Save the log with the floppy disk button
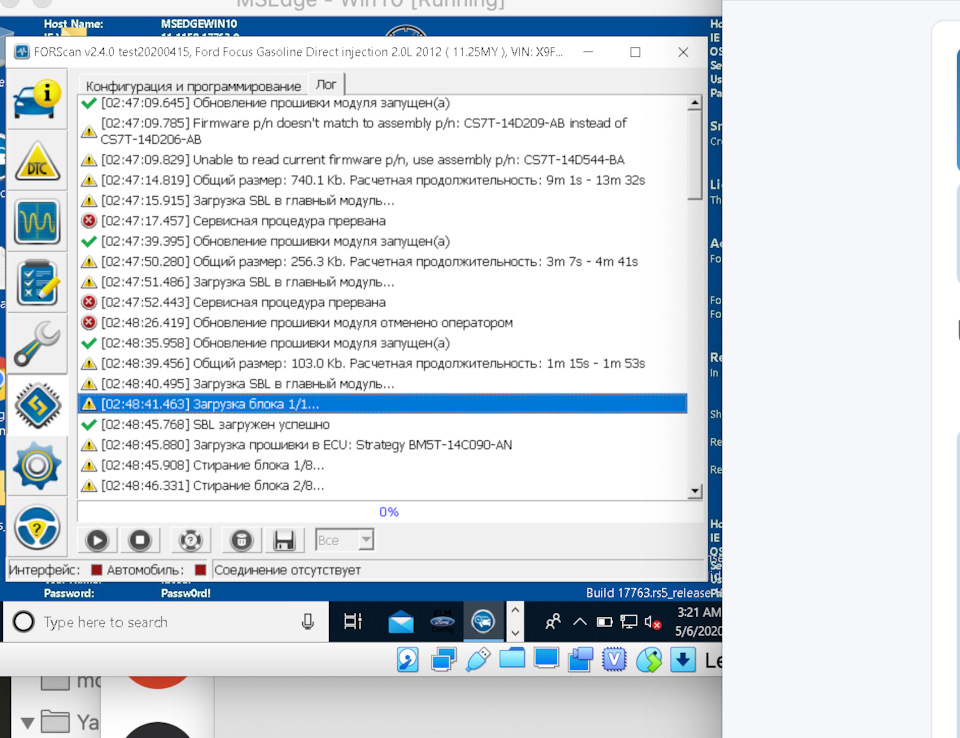Screen dimensions: 960x738 pyautogui.click(x=283, y=540)
